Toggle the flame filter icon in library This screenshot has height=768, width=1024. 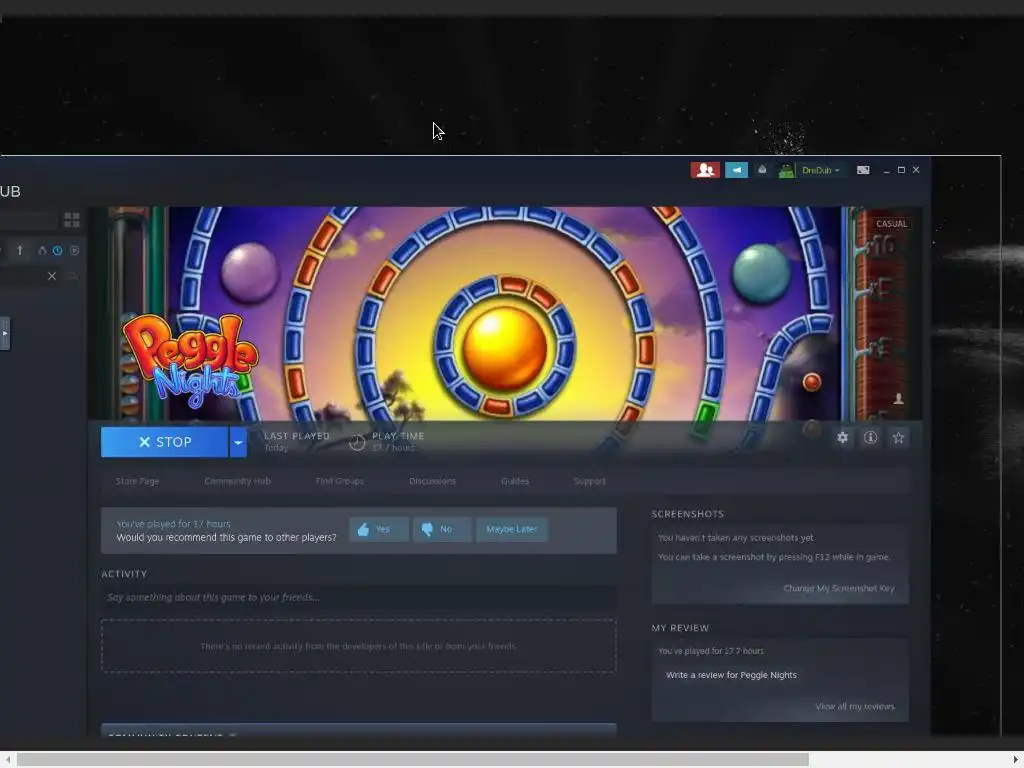pos(42,251)
